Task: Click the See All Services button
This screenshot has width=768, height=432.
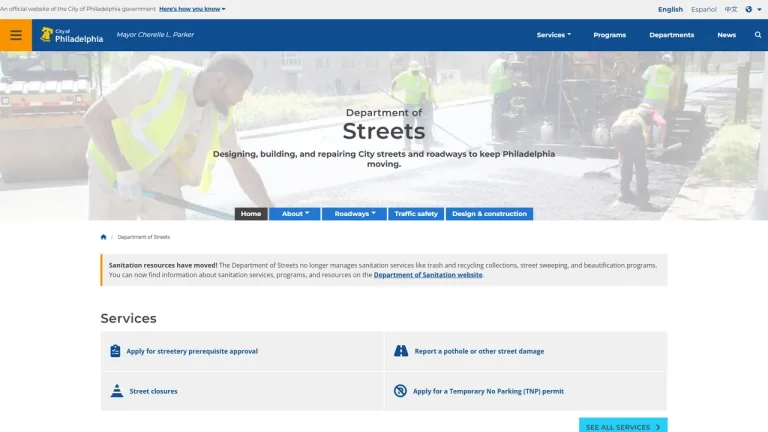Action: click(623, 426)
